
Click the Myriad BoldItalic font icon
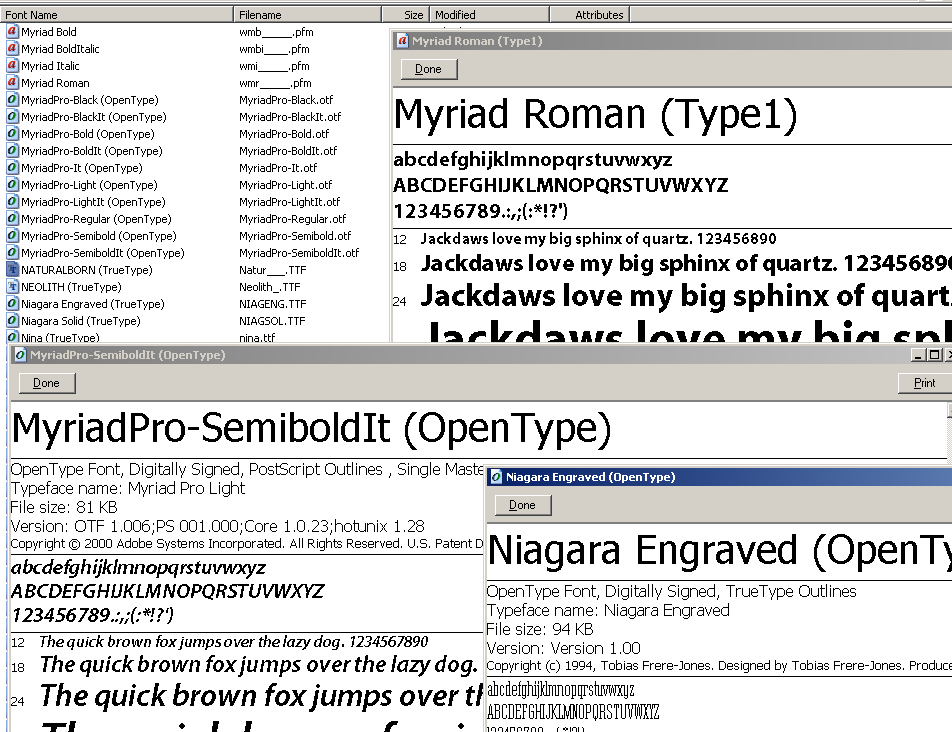click(12, 49)
